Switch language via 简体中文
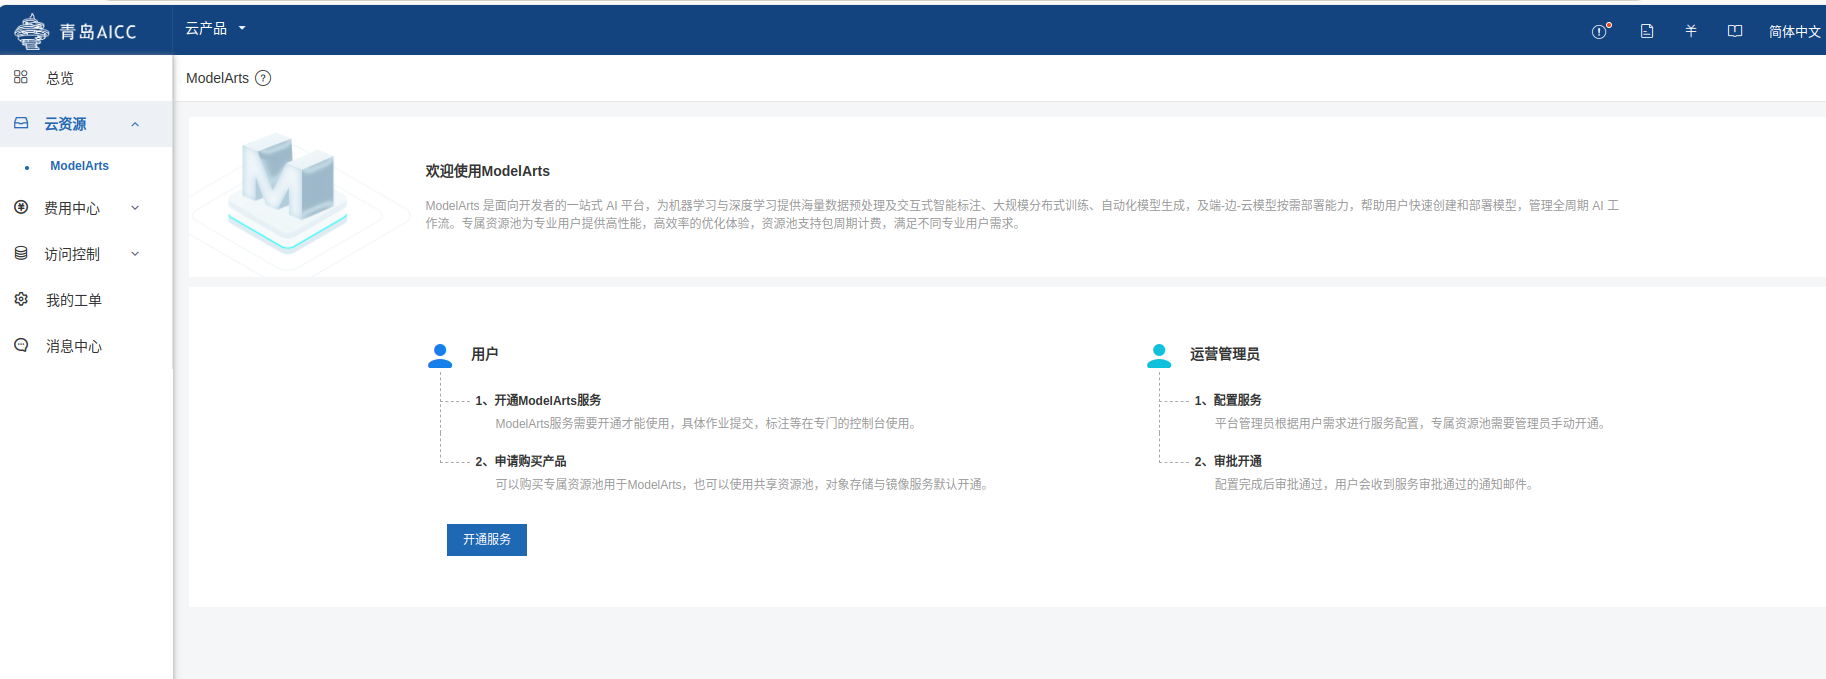Screen dimensions: 1826x679 (1794, 32)
